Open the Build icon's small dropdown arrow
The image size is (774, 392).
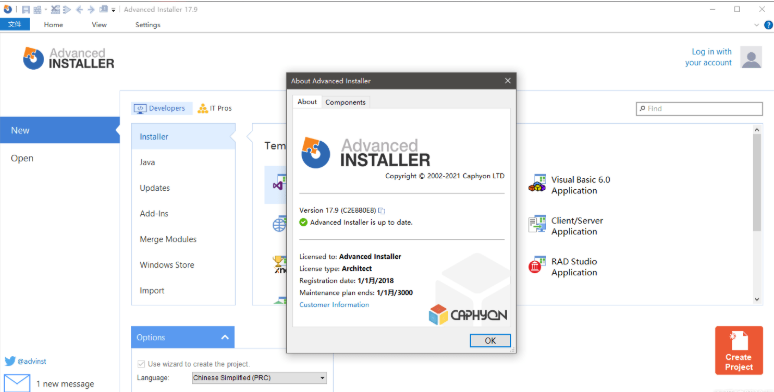(x=45, y=9)
